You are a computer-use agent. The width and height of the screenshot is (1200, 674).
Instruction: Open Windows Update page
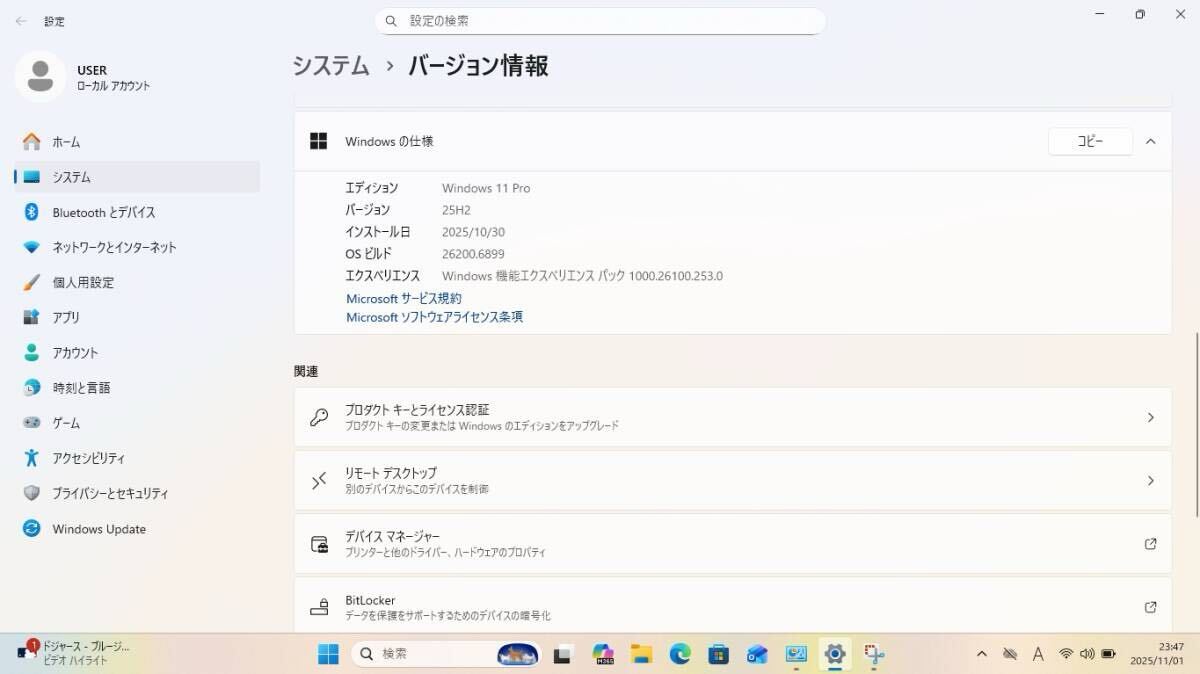(98, 529)
